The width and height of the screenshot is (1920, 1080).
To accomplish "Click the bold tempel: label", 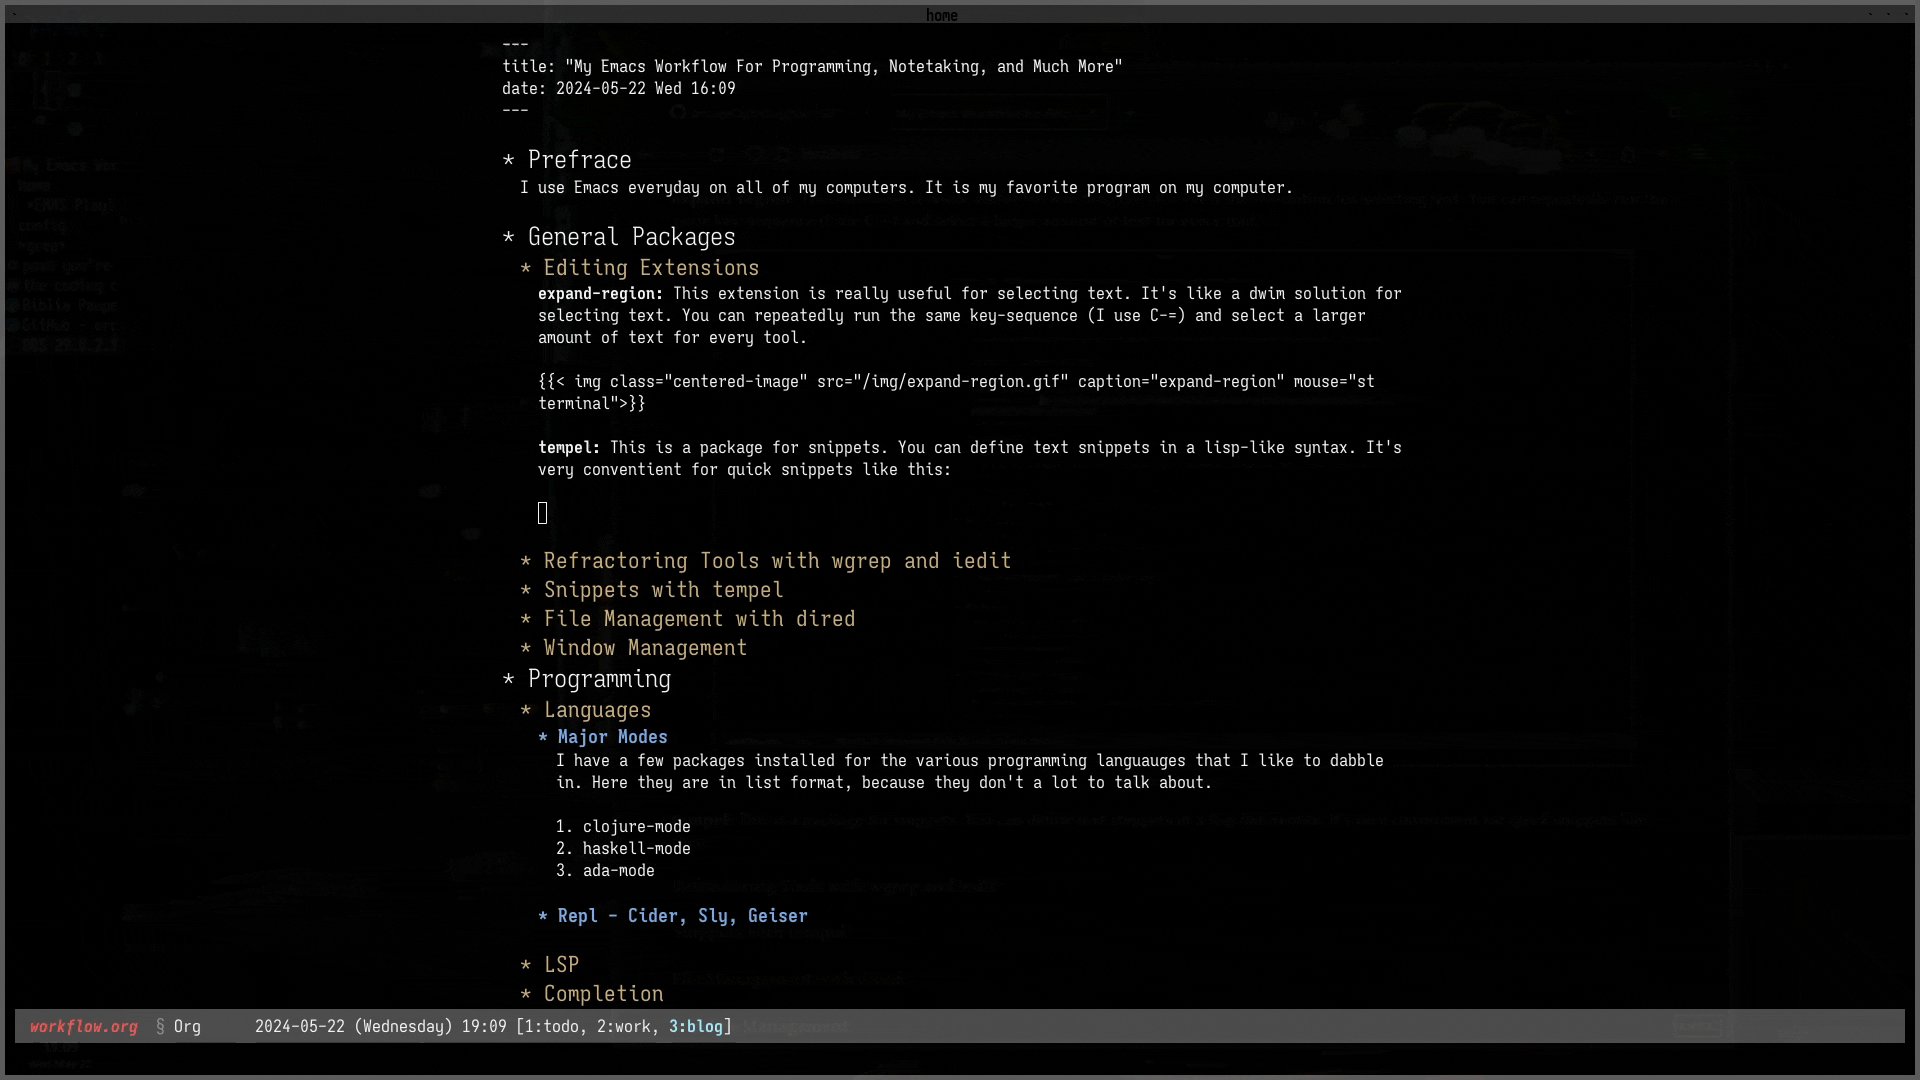I will 569,448.
